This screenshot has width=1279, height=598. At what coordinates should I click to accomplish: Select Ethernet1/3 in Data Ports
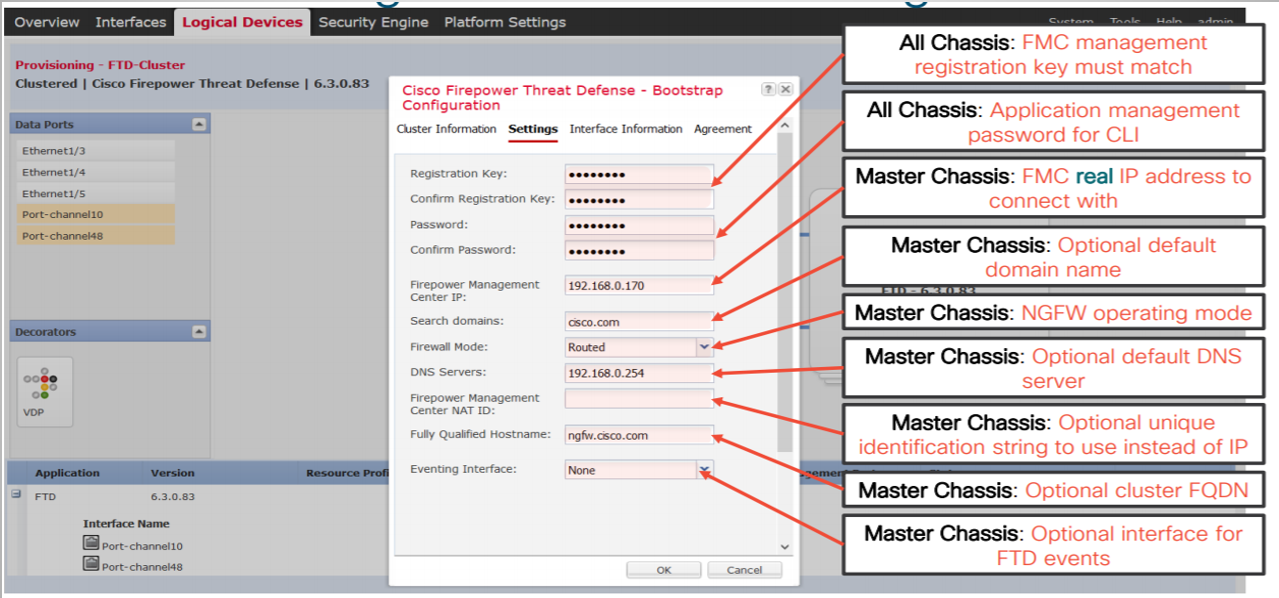pos(96,150)
